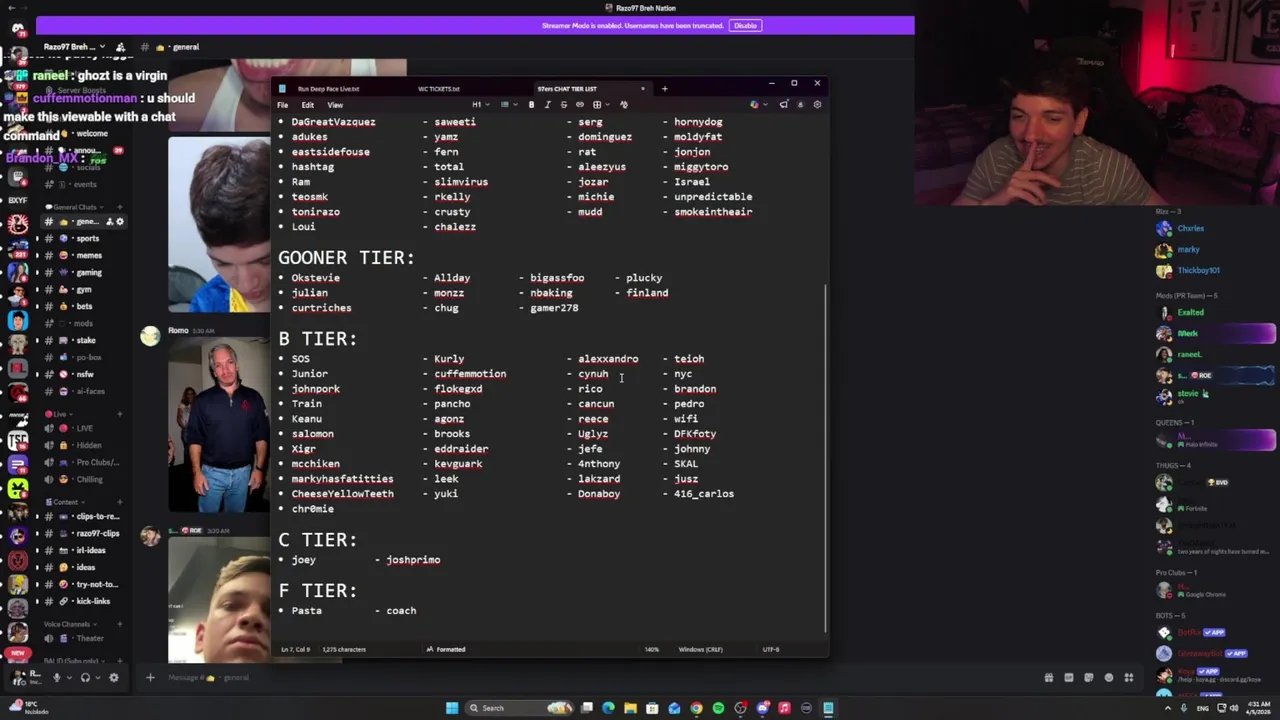Image resolution: width=1280 pixels, height=720 pixels.
Task: Open the weather widget in taskbar
Action: click(x=28, y=707)
